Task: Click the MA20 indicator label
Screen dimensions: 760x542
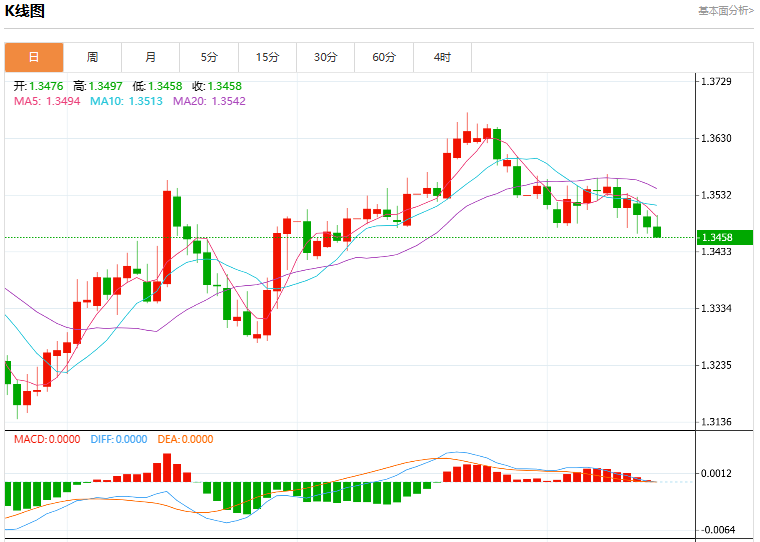Action: click(209, 101)
